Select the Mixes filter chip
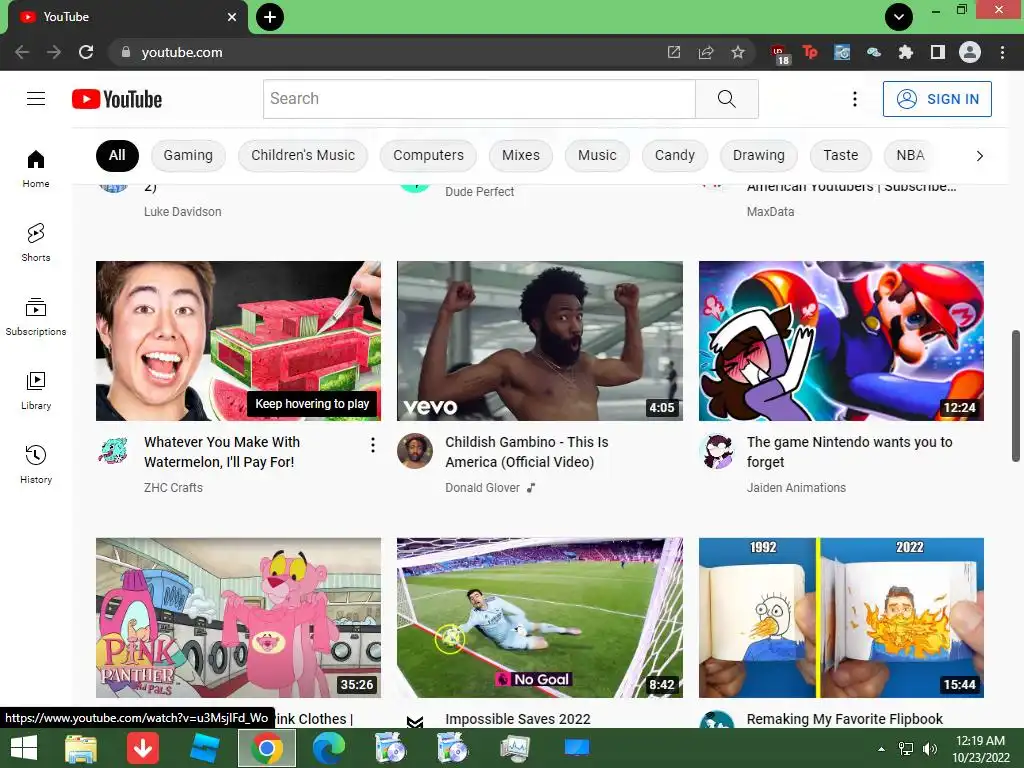This screenshot has width=1024, height=768. (520, 155)
